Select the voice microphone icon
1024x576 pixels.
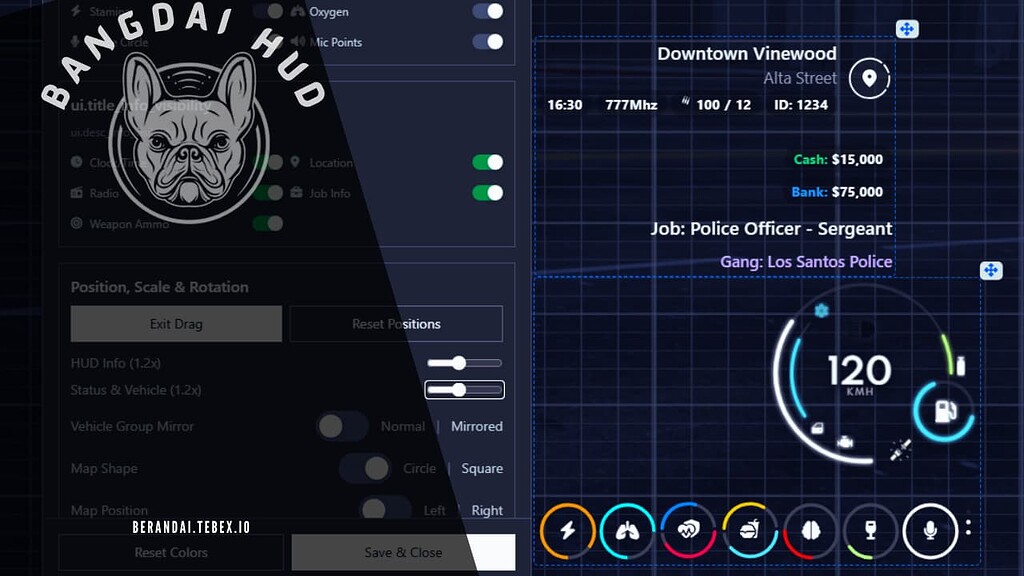[x=932, y=531]
